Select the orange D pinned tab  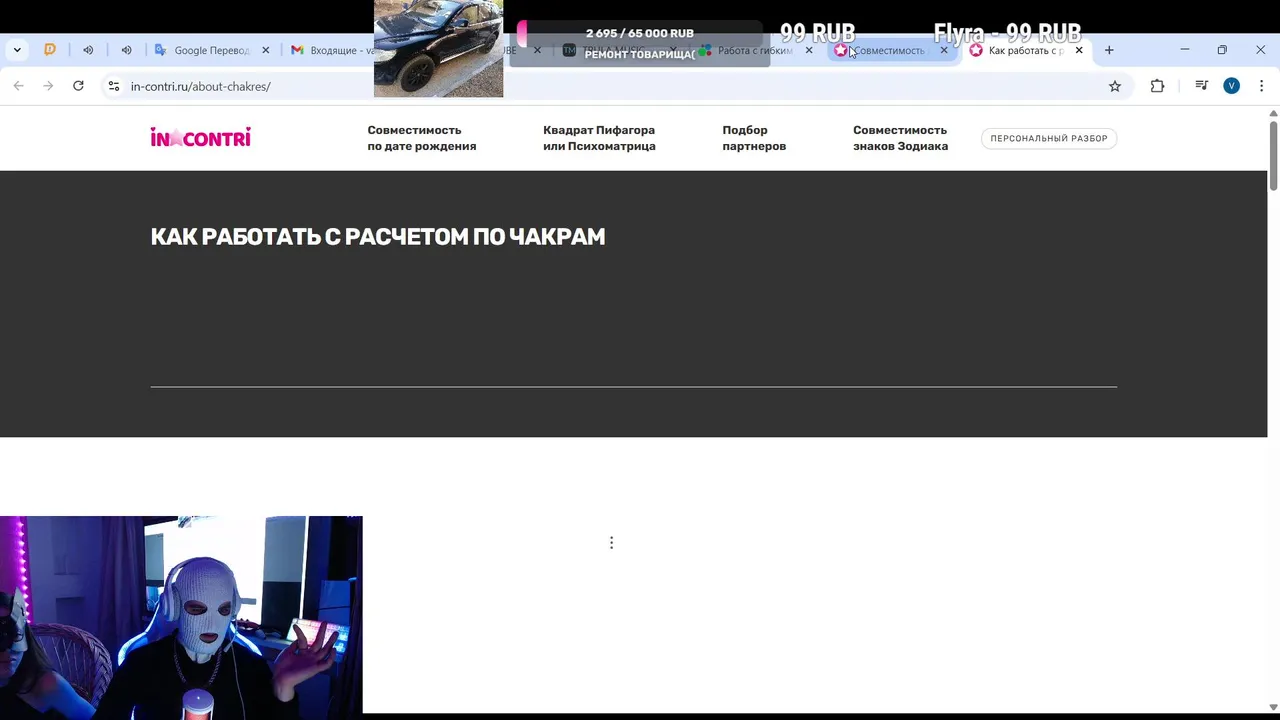point(50,50)
